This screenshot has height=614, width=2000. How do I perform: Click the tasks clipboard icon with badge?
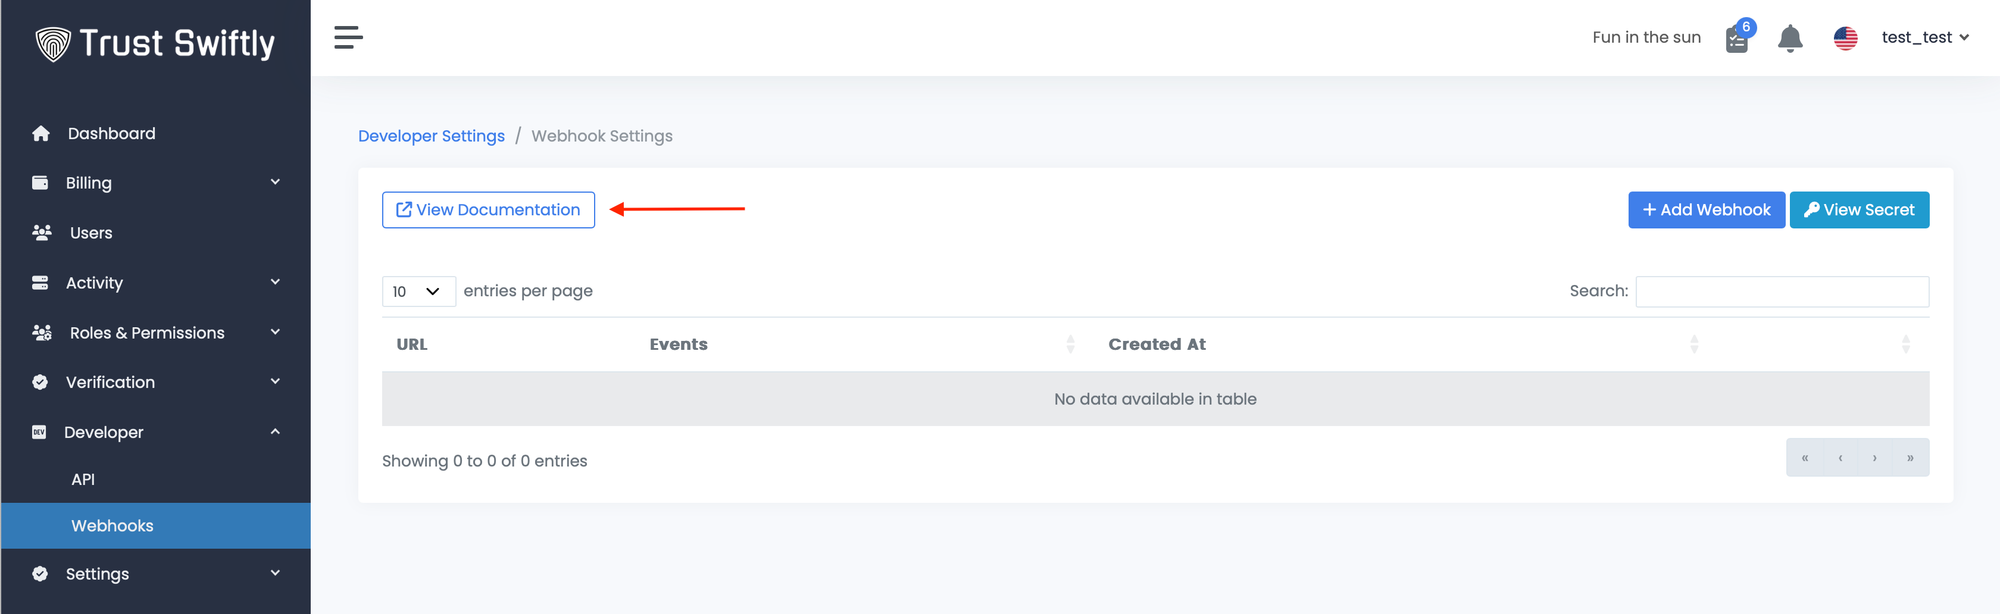point(1738,38)
